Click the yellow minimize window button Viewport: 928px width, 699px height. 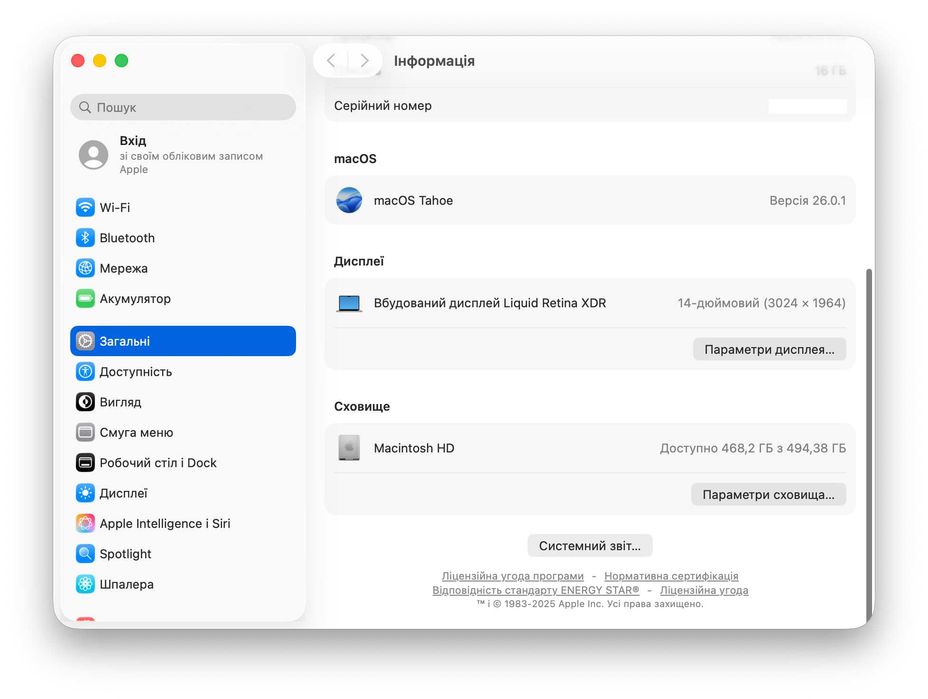99,60
